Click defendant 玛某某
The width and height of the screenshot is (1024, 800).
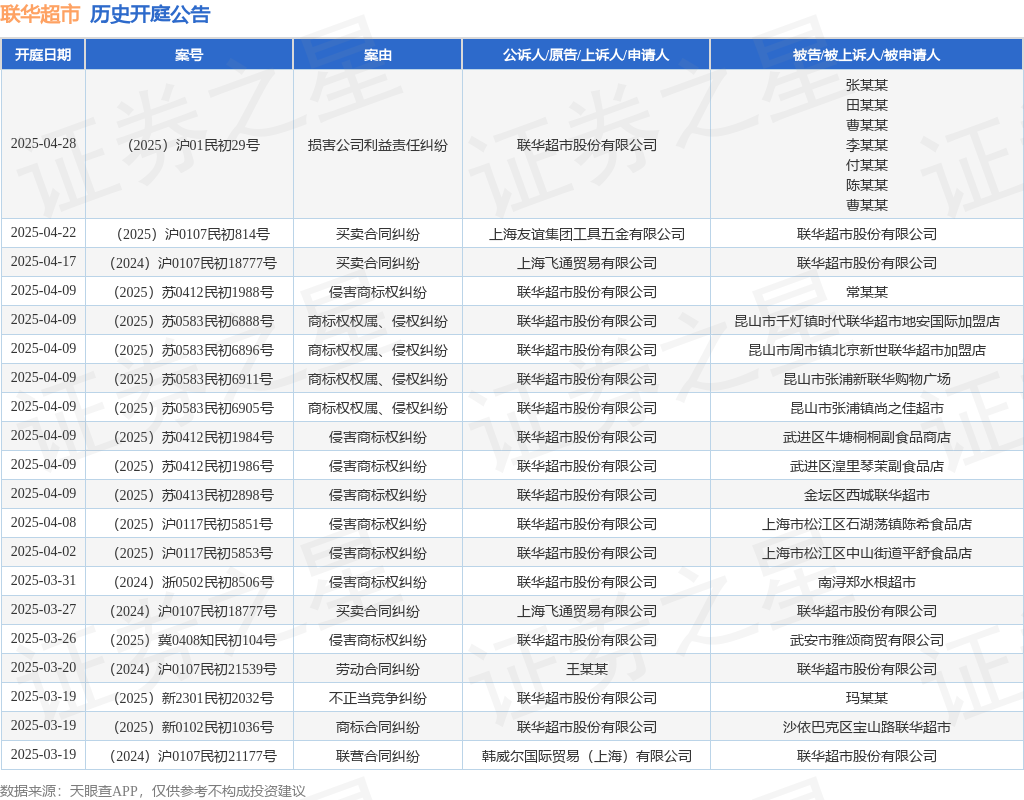(x=867, y=698)
